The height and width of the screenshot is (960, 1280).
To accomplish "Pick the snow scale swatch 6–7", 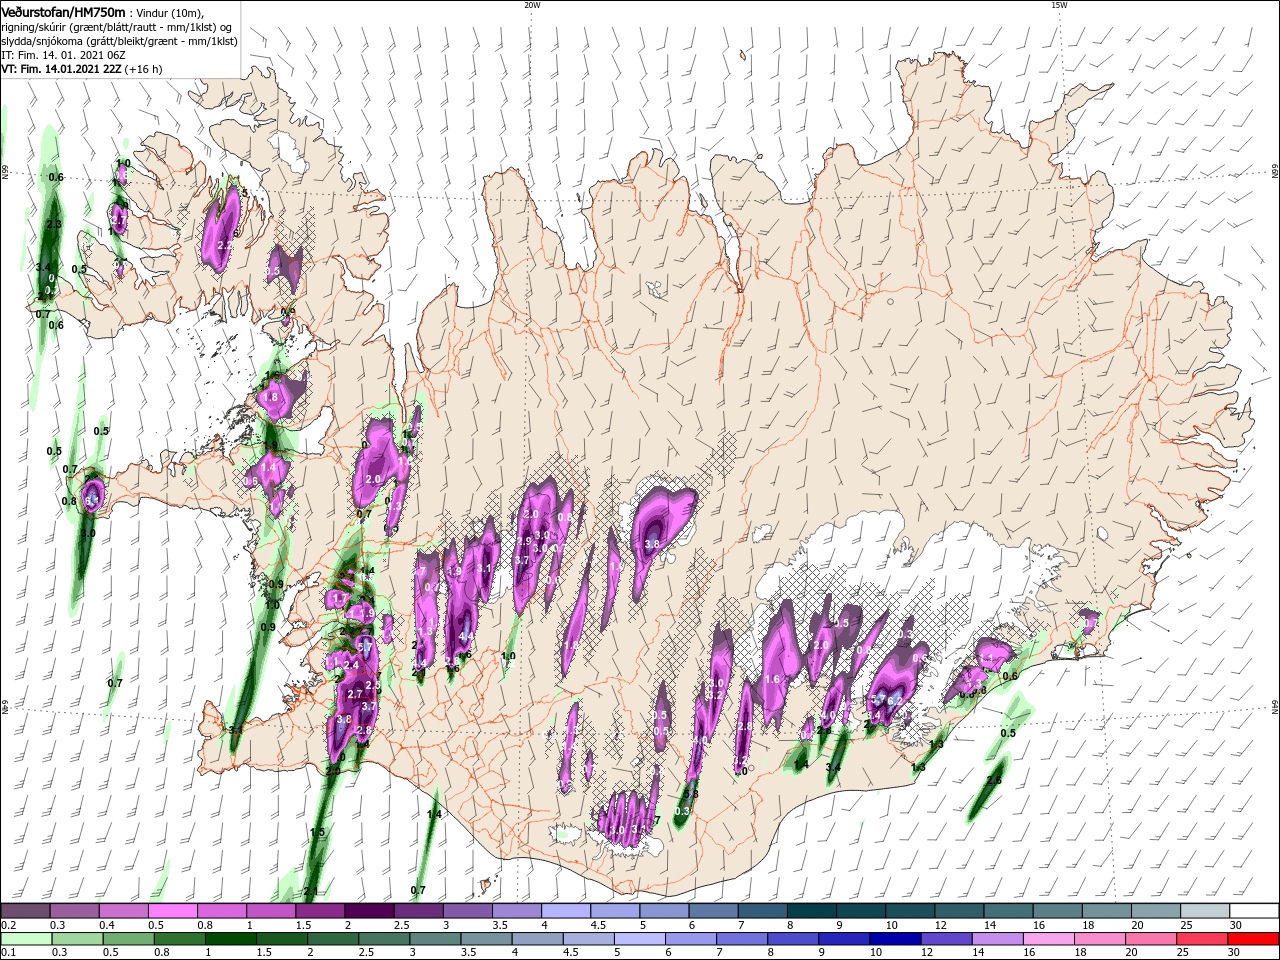I will point(713,911).
